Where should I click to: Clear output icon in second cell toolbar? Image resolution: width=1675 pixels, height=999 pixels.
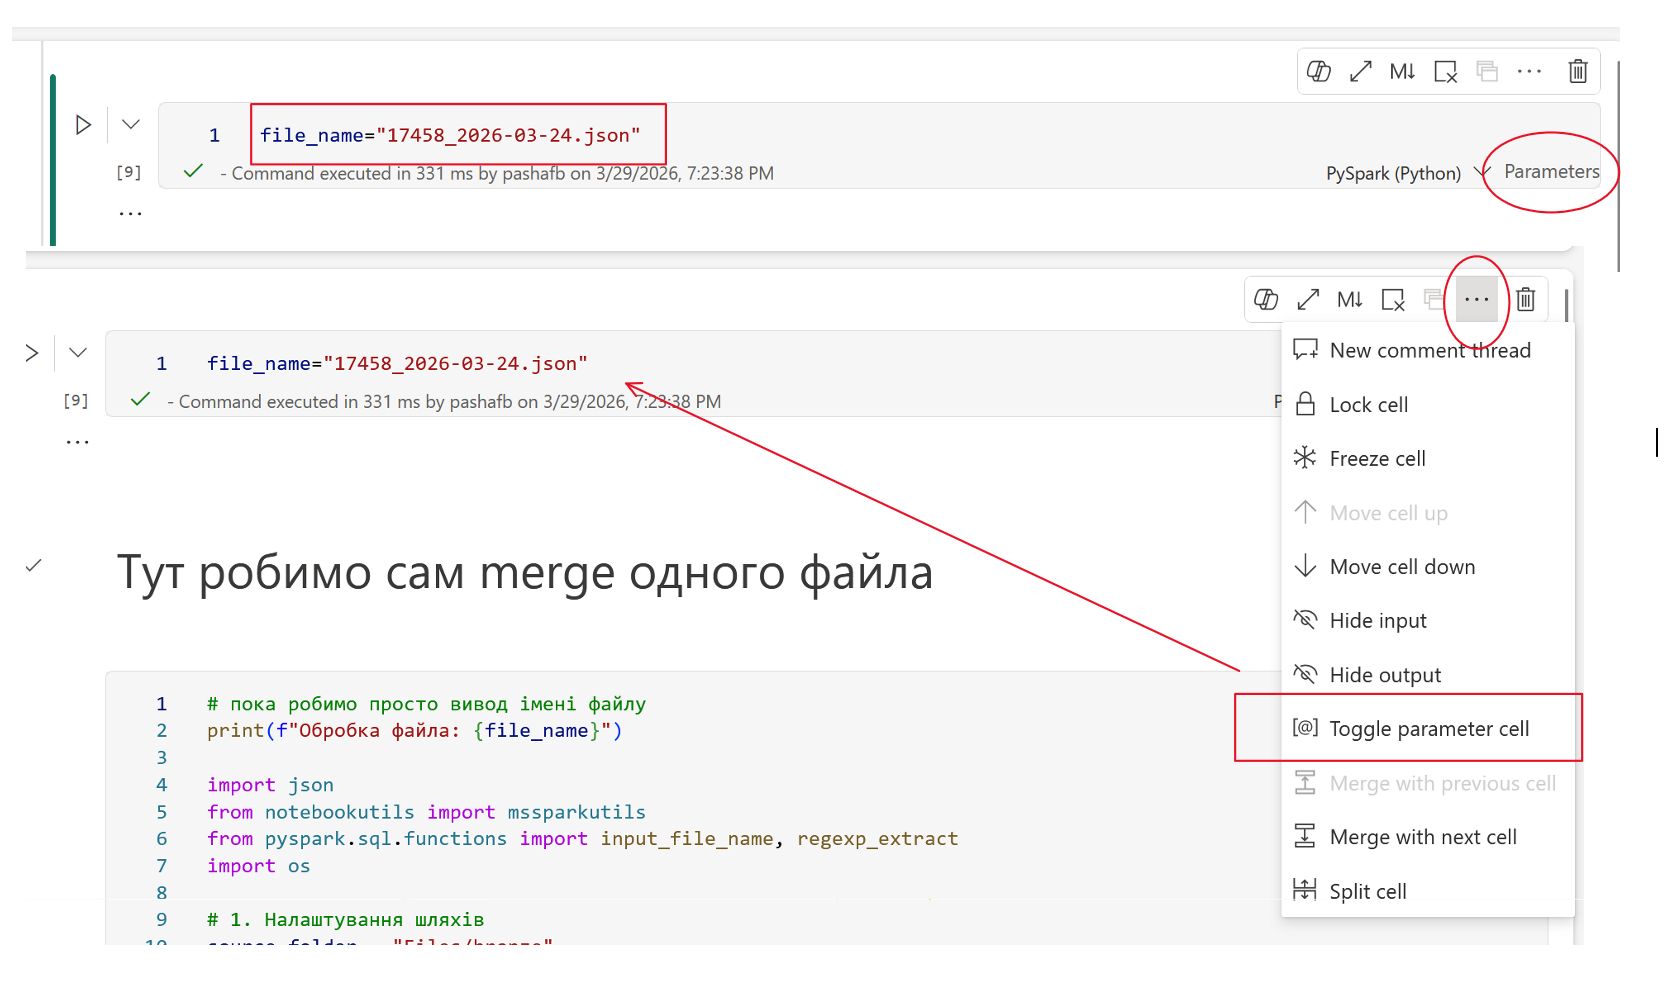[x=1393, y=299]
